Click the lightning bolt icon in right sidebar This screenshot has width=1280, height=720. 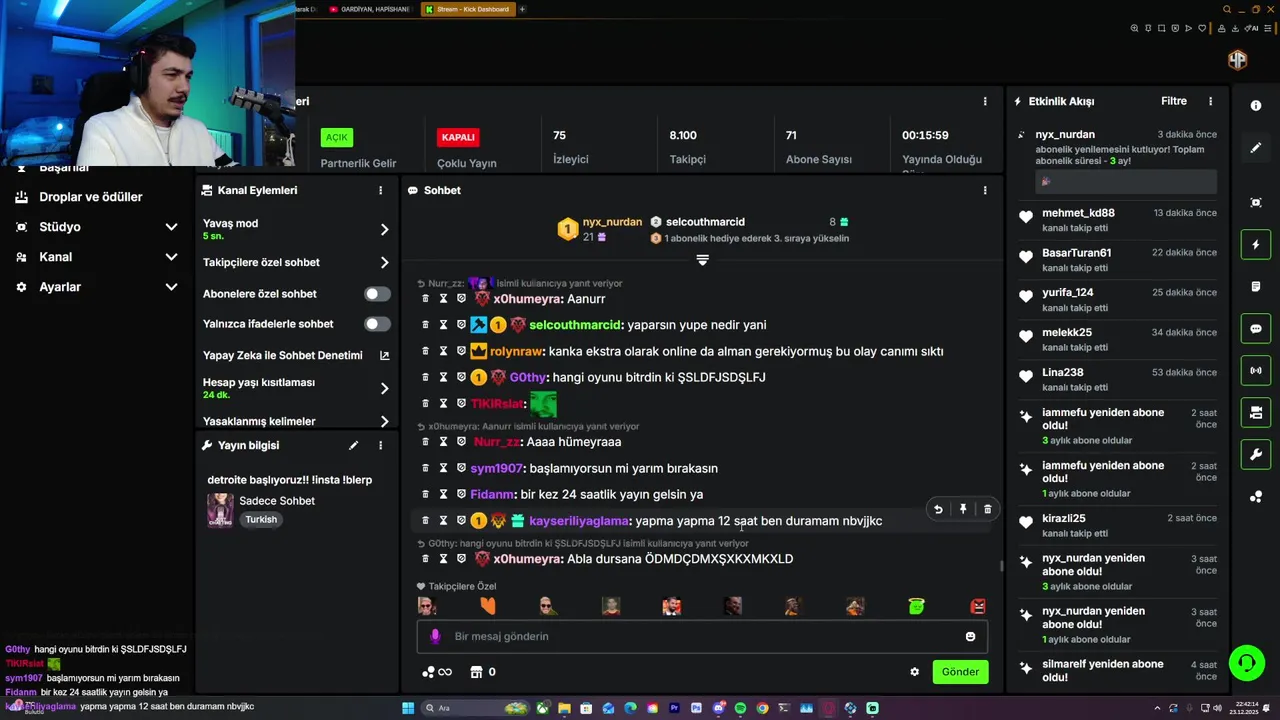(1256, 245)
